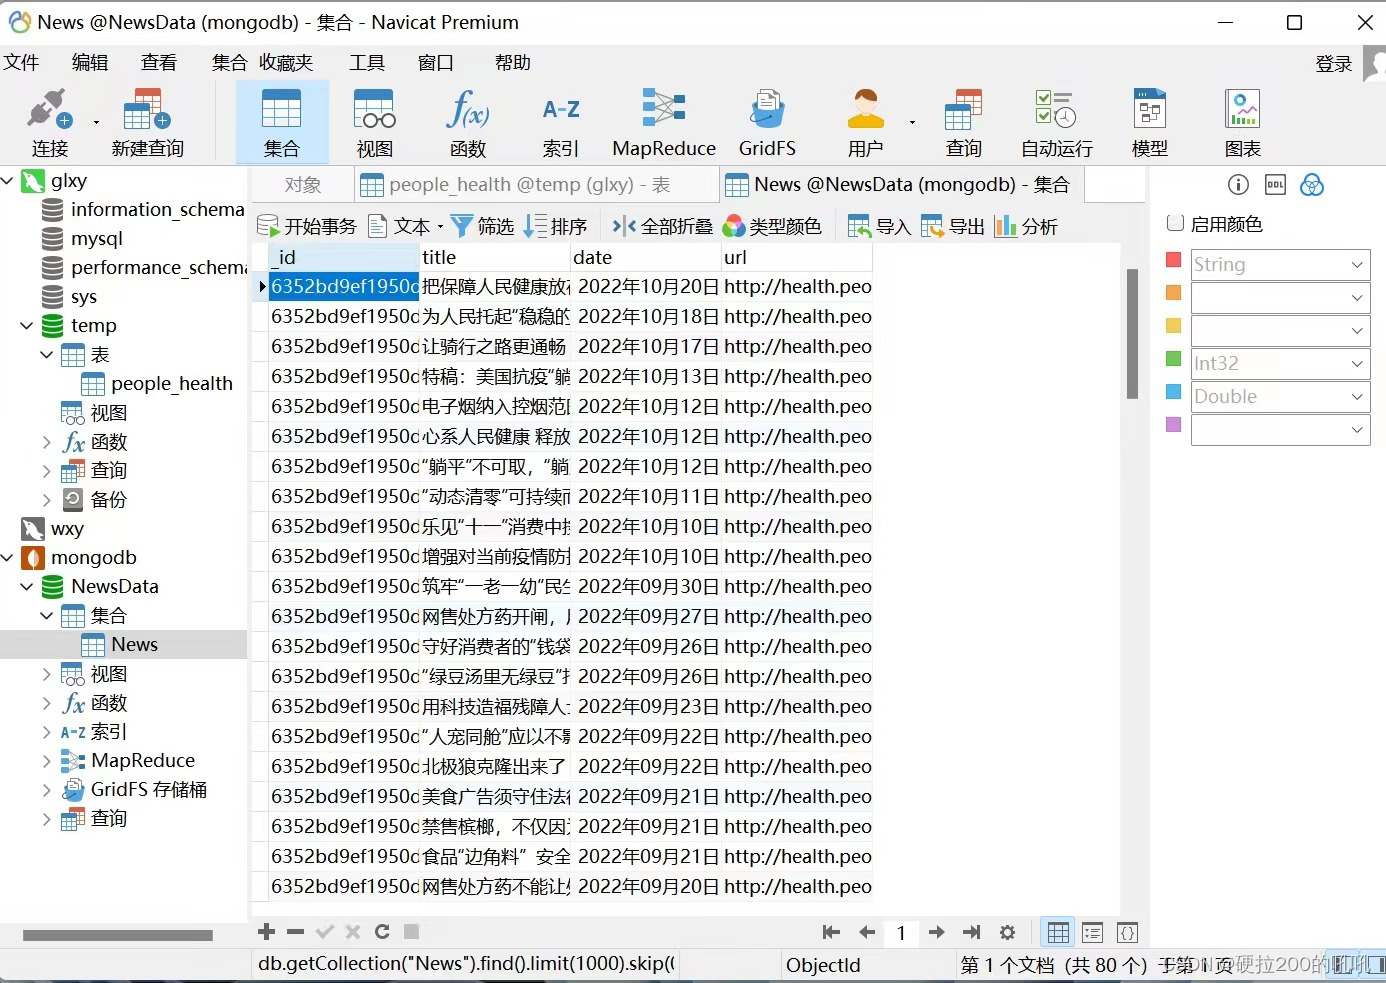Click the 登录 login link
This screenshot has height=983, width=1386.
pos(1334,64)
